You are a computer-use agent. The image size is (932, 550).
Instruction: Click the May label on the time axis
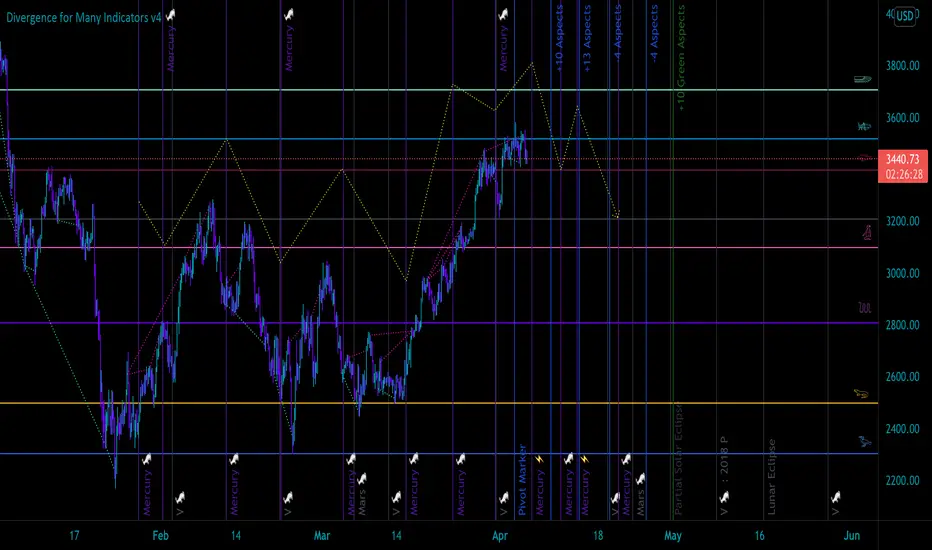(673, 535)
